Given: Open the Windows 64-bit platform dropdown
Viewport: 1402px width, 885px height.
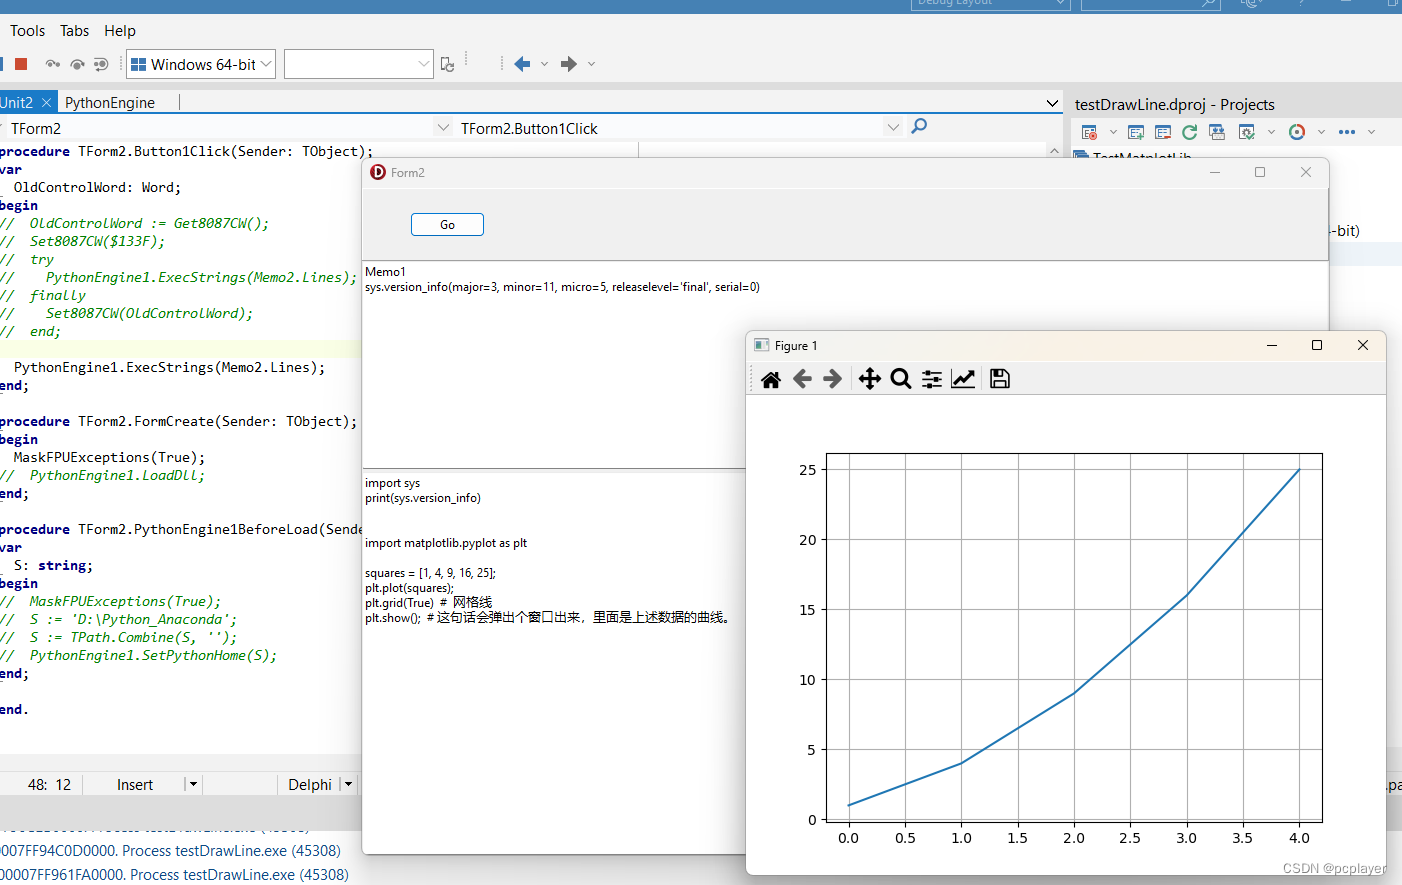Looking at the screenshot, I should click(201, 64).
